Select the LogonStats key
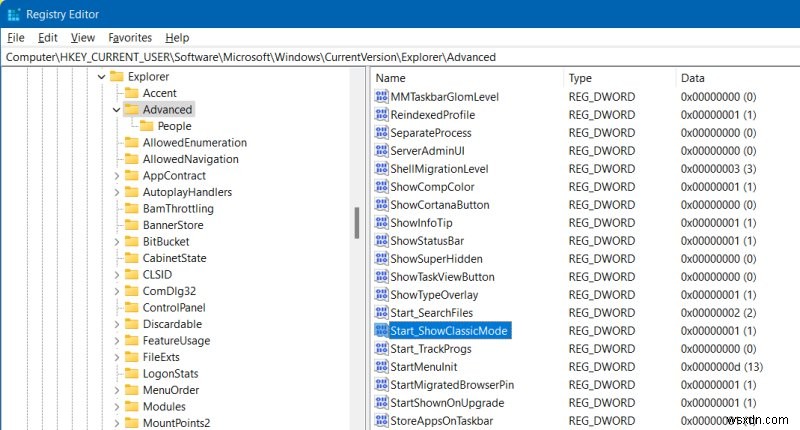This screenshot has width=800, height=430. click(x=170, y=373)
